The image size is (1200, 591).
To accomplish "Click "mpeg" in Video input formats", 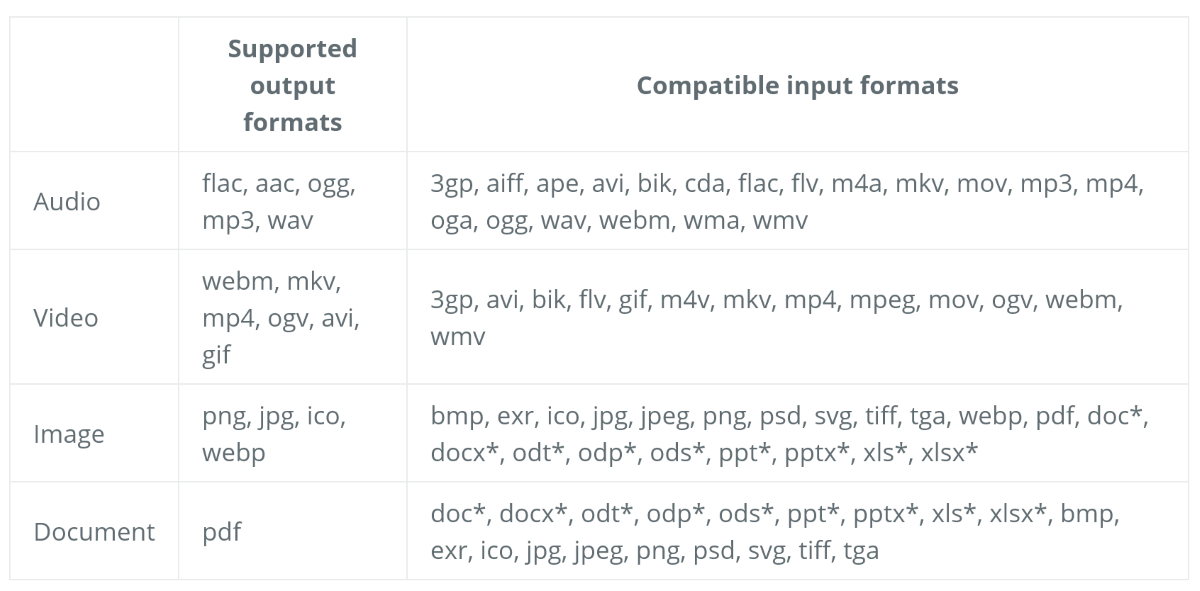I will click(x=886, y=300).
